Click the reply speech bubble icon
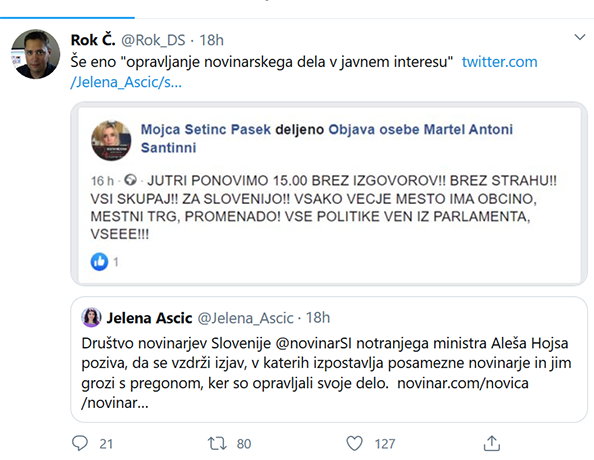Image resolution: width=594 pixels, height=460 pixels. (x=80, y=443)
